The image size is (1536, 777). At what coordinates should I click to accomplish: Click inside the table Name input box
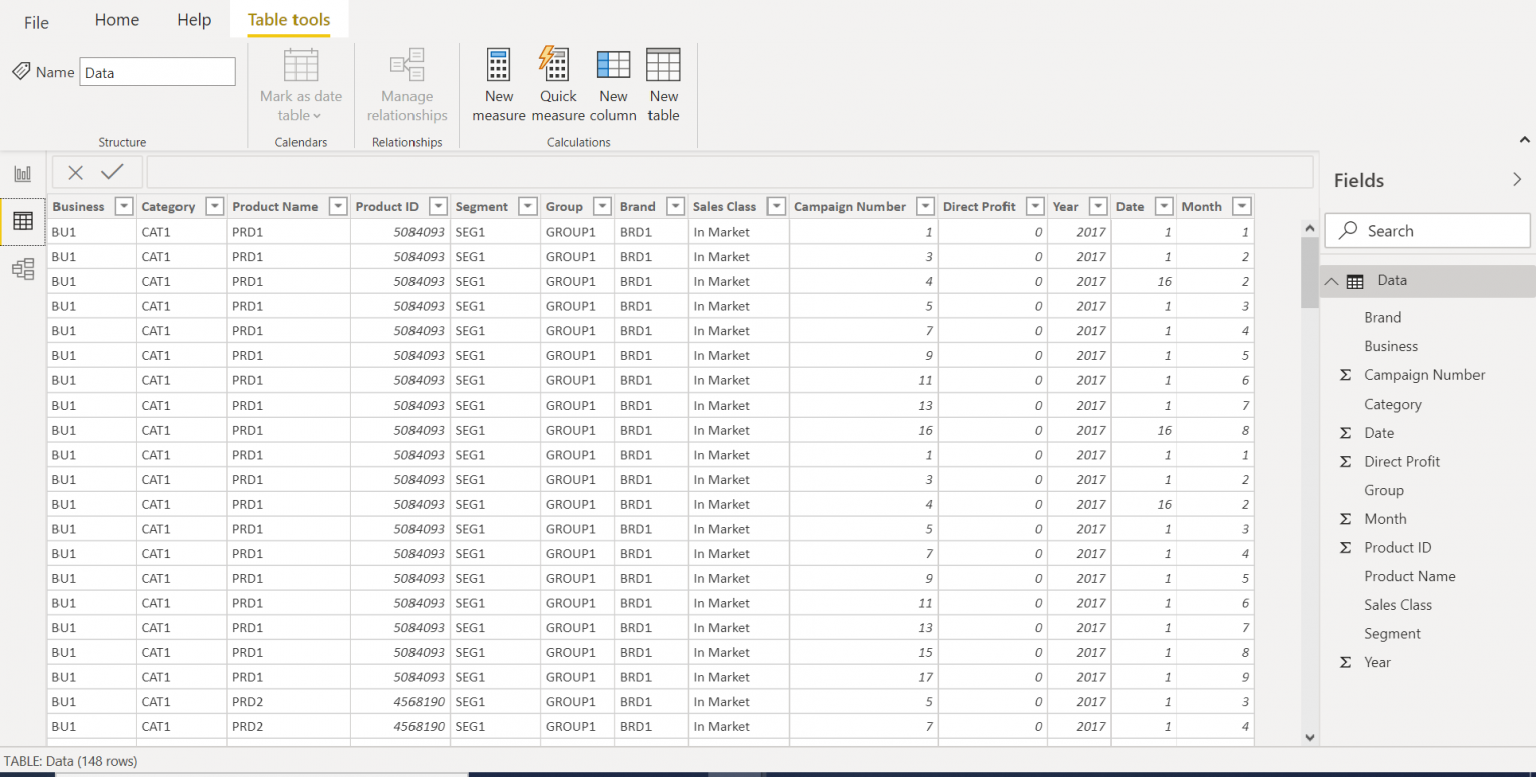coord(157,71)
